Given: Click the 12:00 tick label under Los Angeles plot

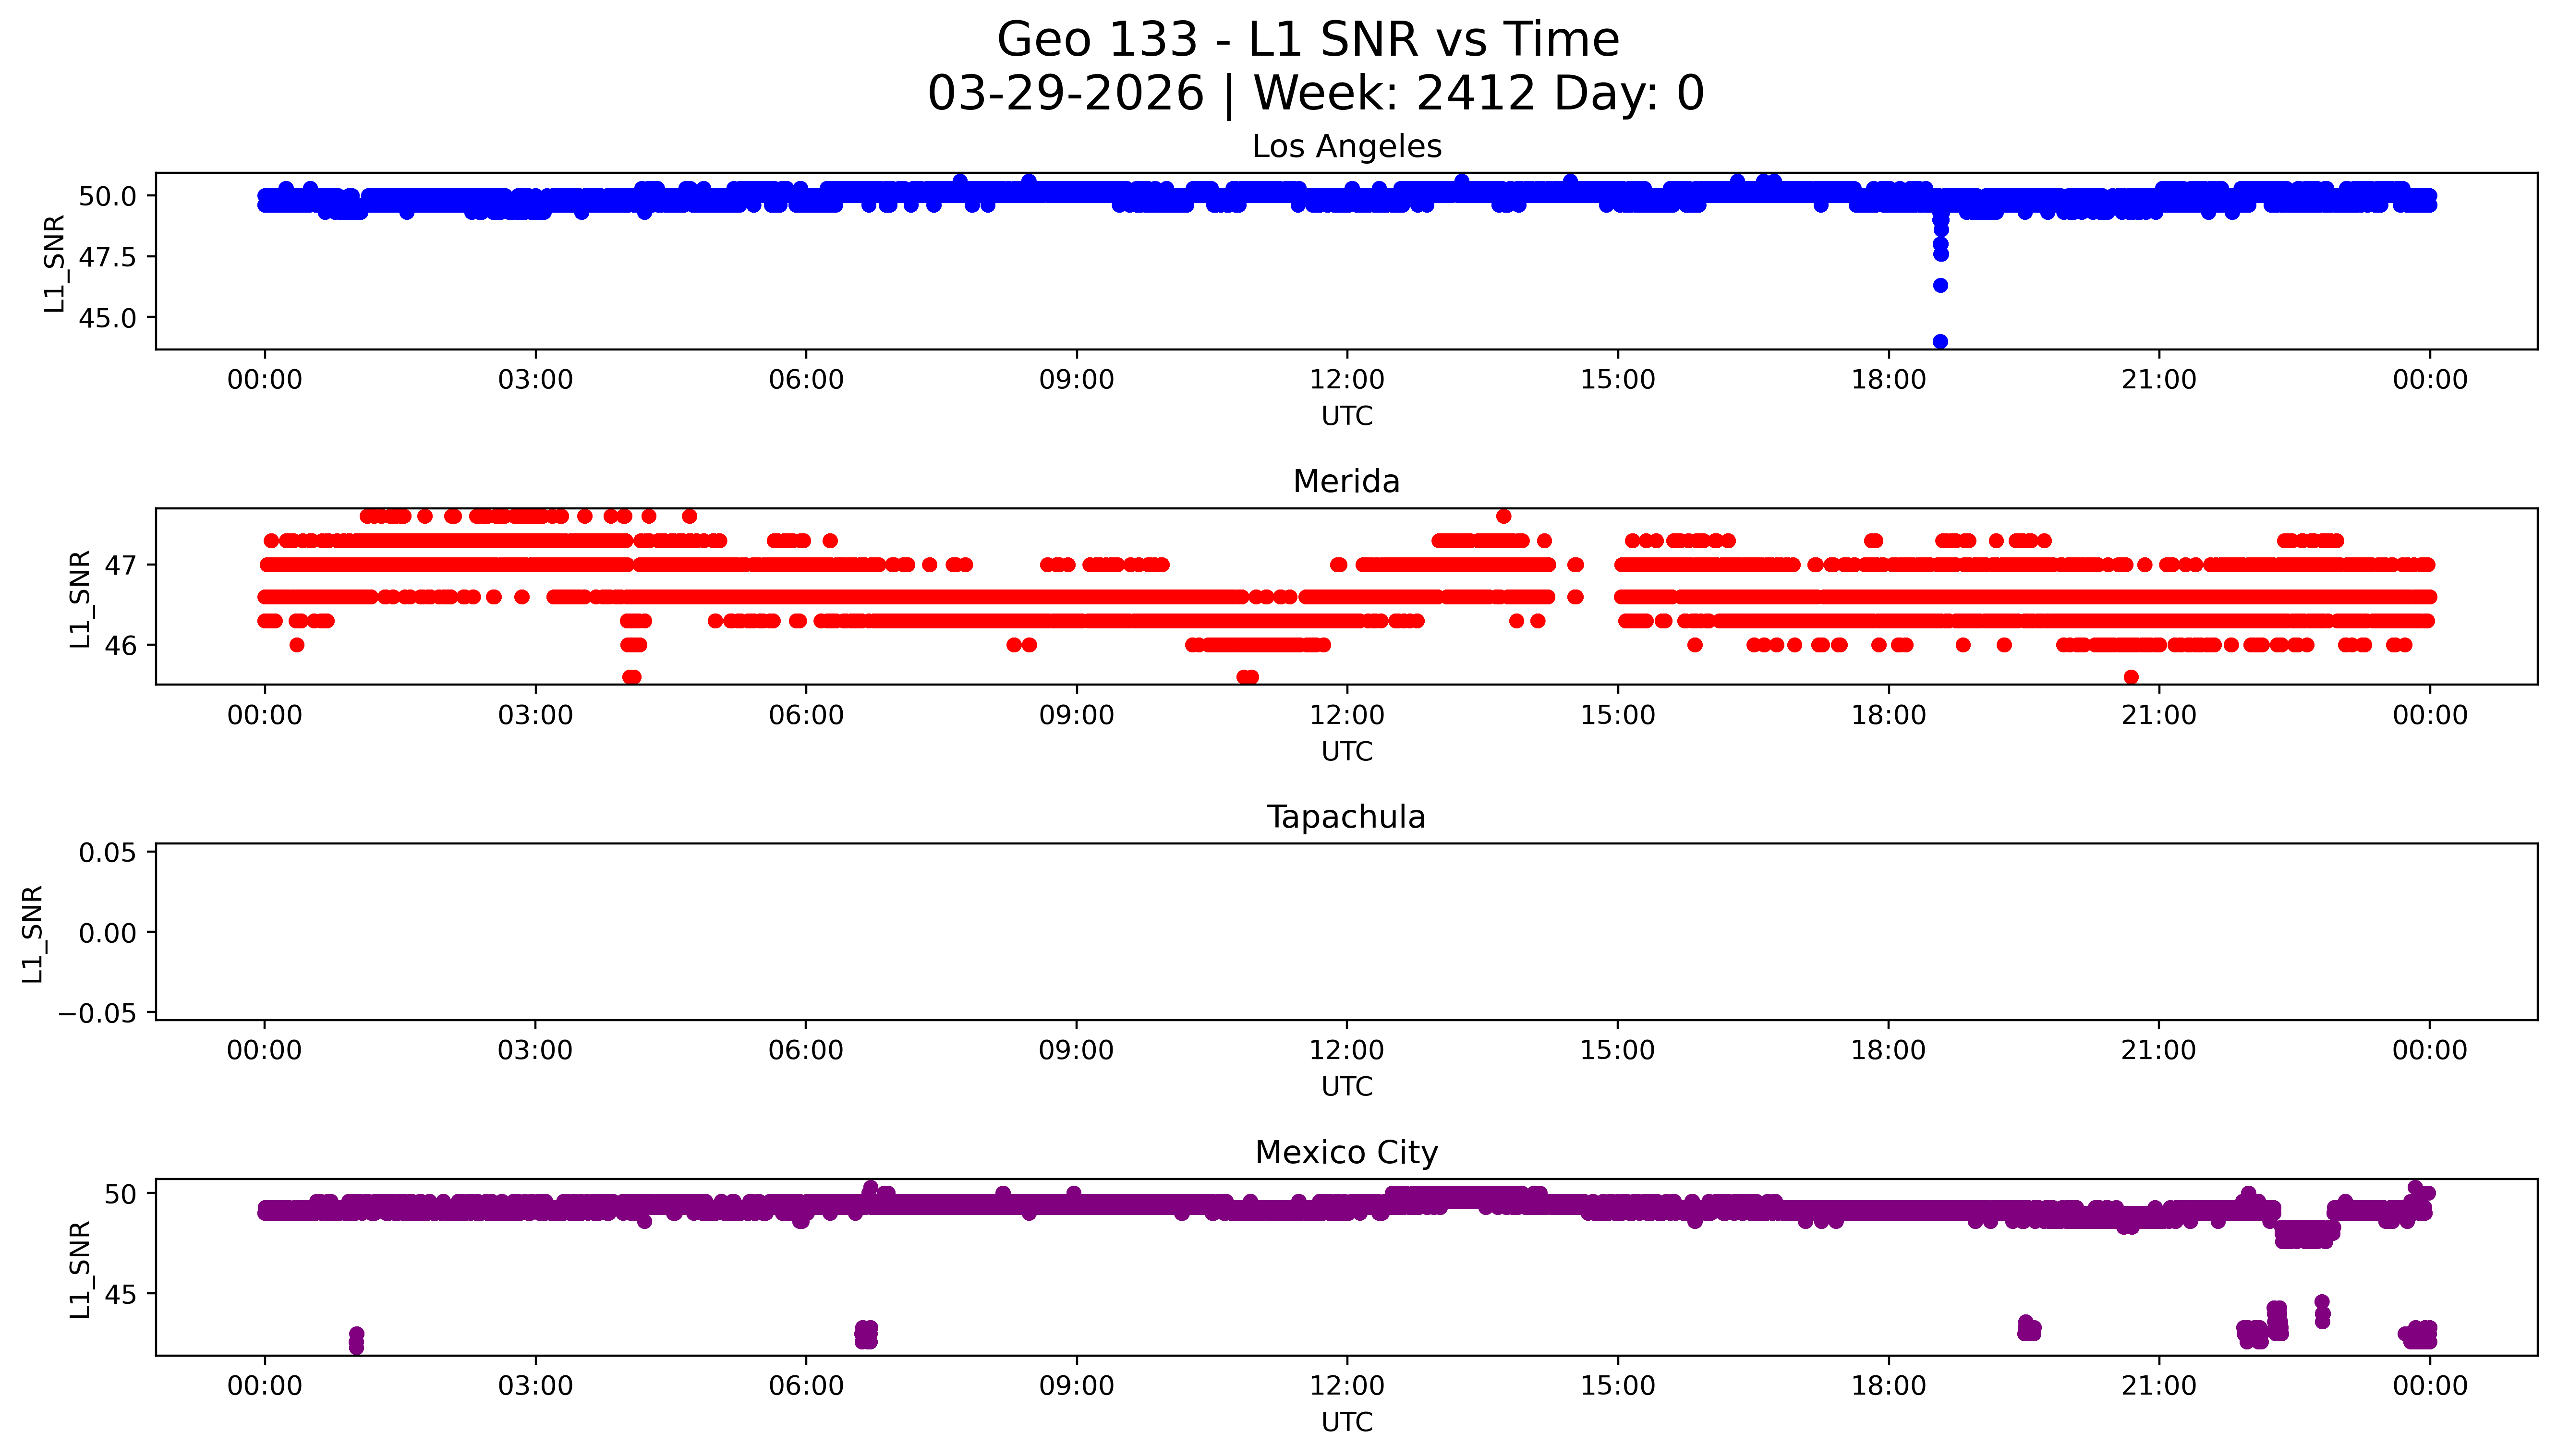Looking at the screenshot, I should (1346, 380).
